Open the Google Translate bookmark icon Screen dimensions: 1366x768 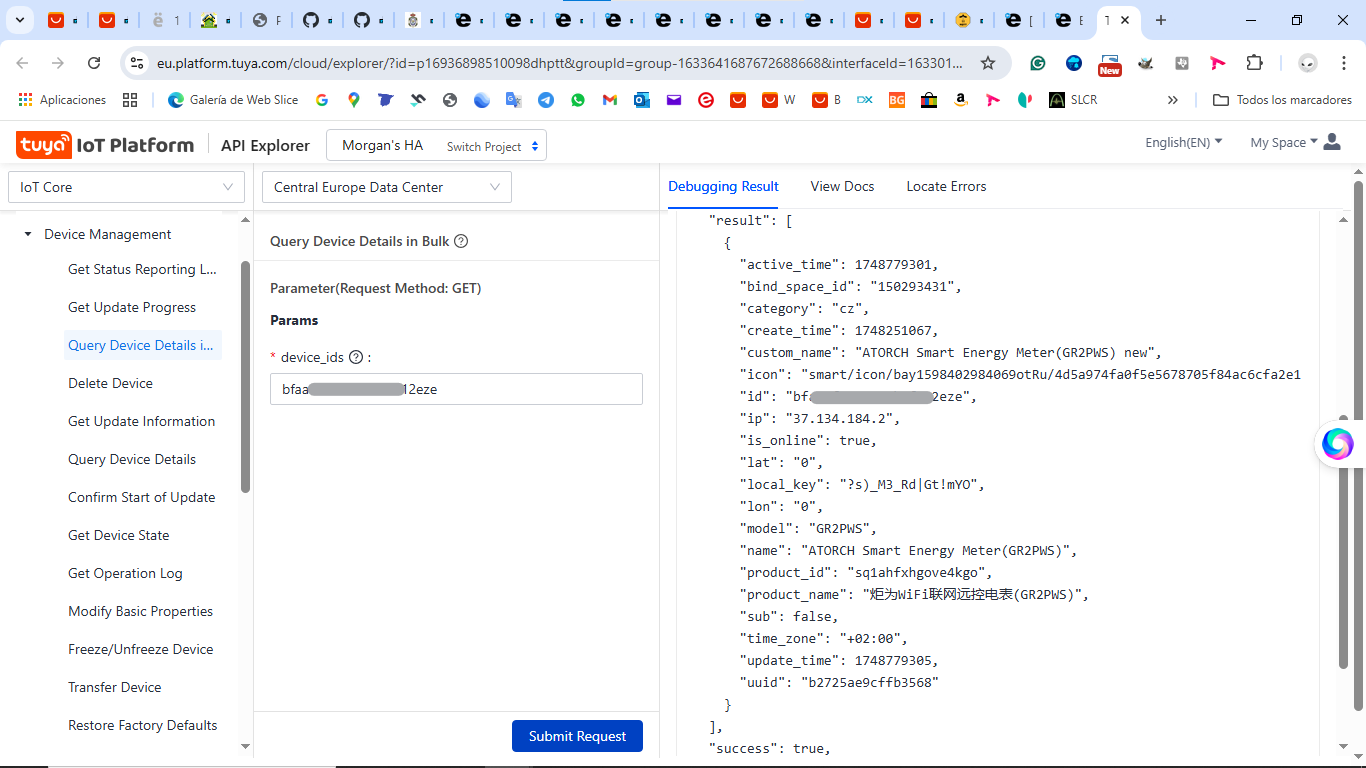(x=514, y=100)
